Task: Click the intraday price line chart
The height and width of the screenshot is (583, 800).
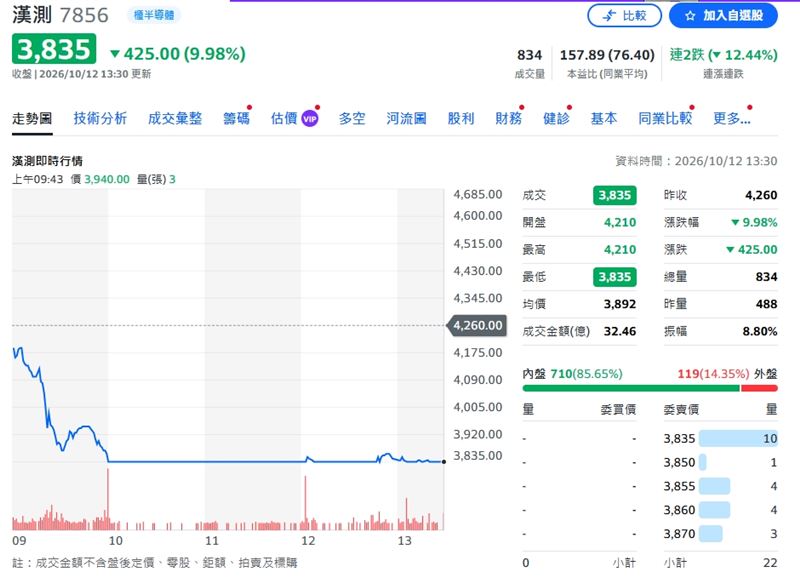Action: [x=228, y=326]
